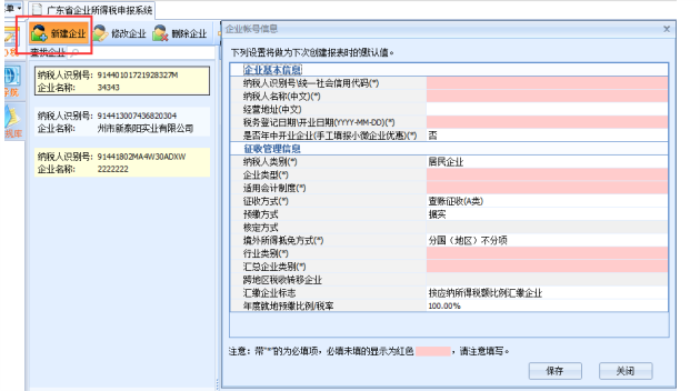Select the 广东省企业所得税申报系统 tab
This screenshot has width=700, height=391.
click(x=92, y=10)
